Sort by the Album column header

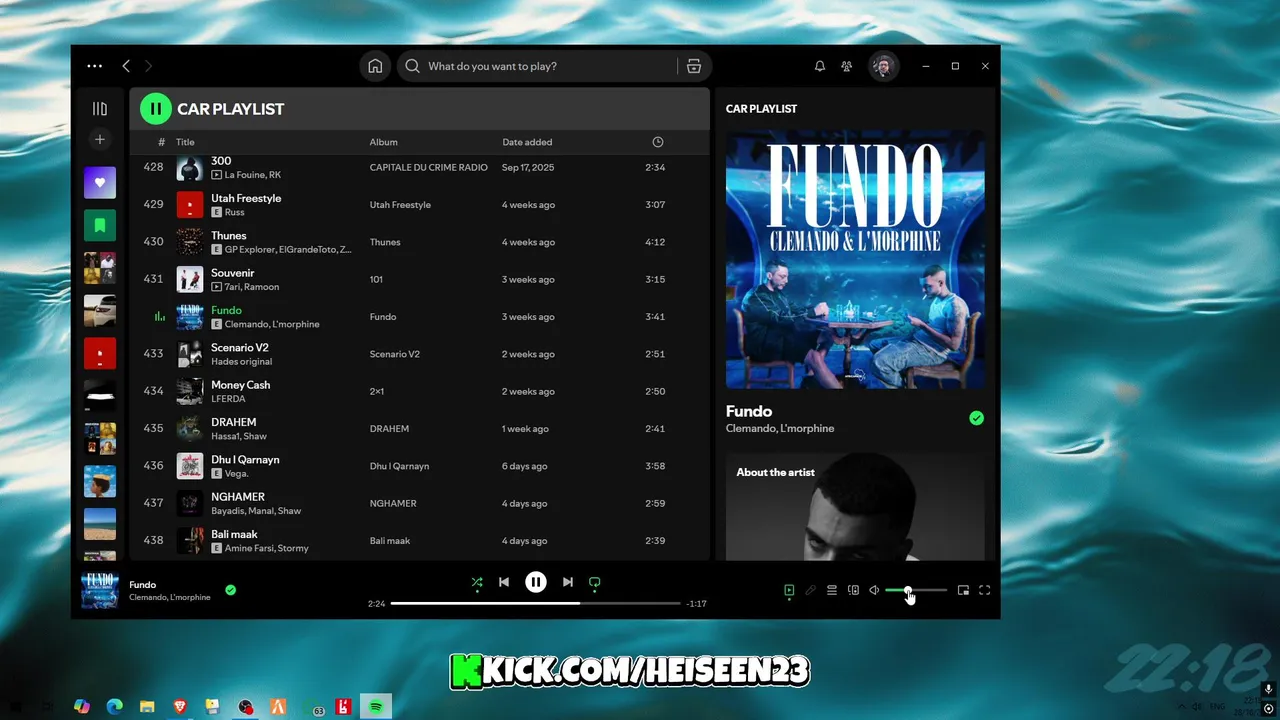pyautogui.click(x=383, y=142)
